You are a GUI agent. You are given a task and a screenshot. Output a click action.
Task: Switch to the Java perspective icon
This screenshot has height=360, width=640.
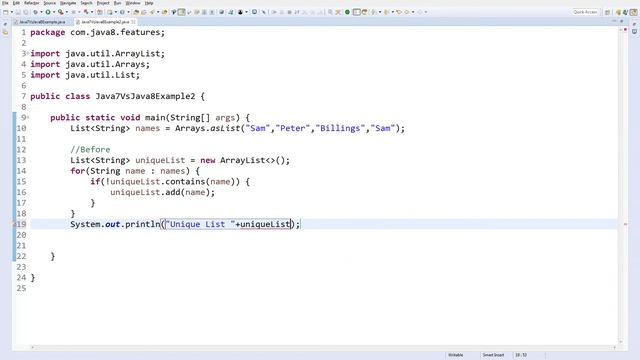(633, 12)
